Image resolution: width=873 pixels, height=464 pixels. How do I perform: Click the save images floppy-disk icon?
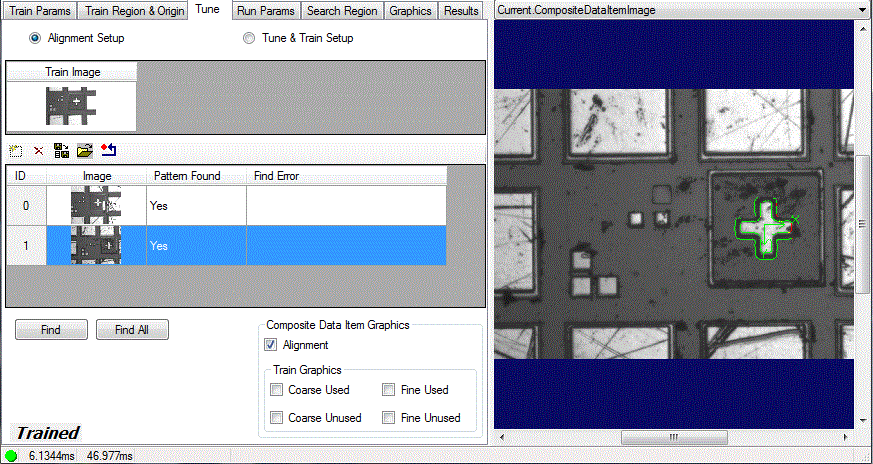pyautogui.click(x=61, y=150)
